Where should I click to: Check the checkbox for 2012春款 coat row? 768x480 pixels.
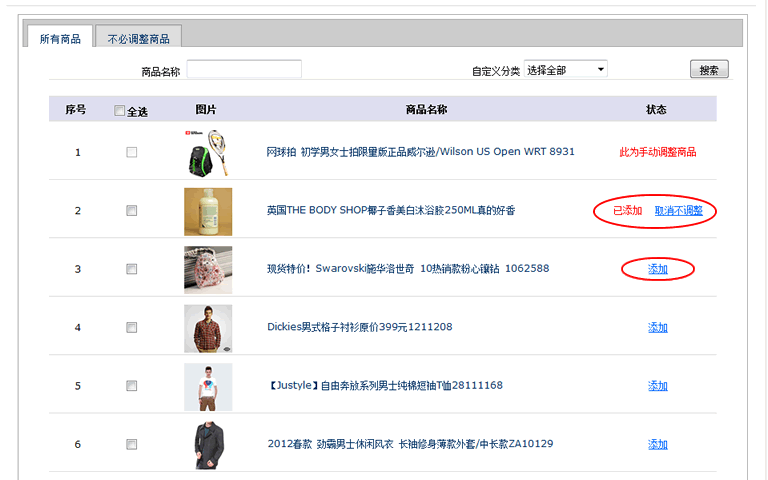click(132, 444)
